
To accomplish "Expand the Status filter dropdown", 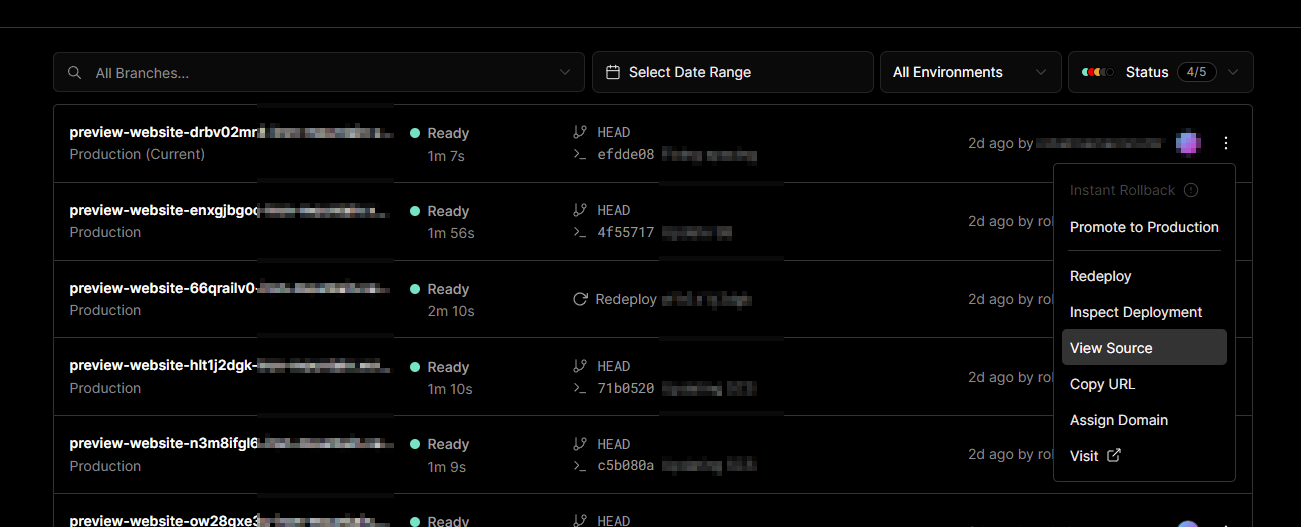I will (1233, 72).
